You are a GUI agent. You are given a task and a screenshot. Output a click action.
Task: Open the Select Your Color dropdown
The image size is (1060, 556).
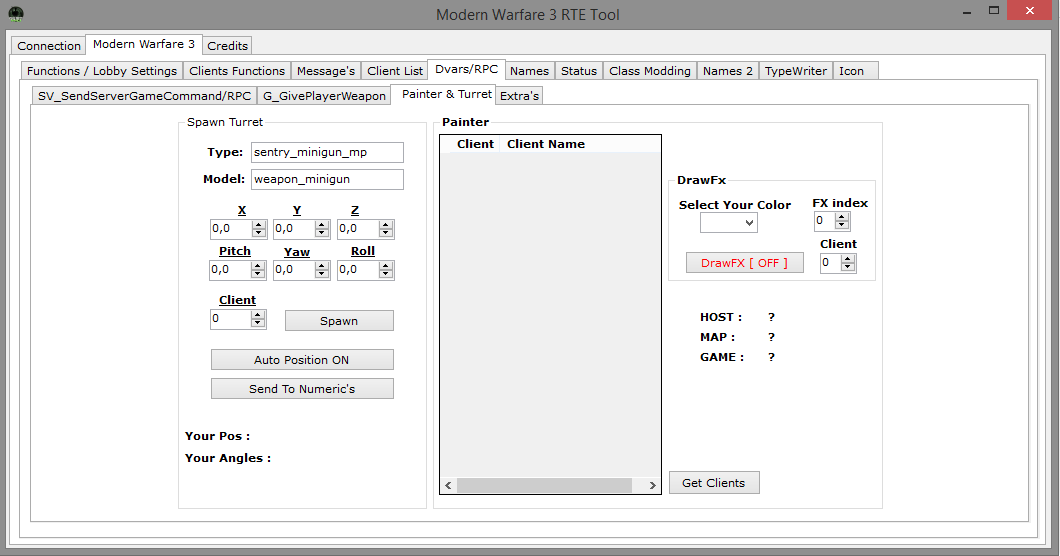pos(728,223)
